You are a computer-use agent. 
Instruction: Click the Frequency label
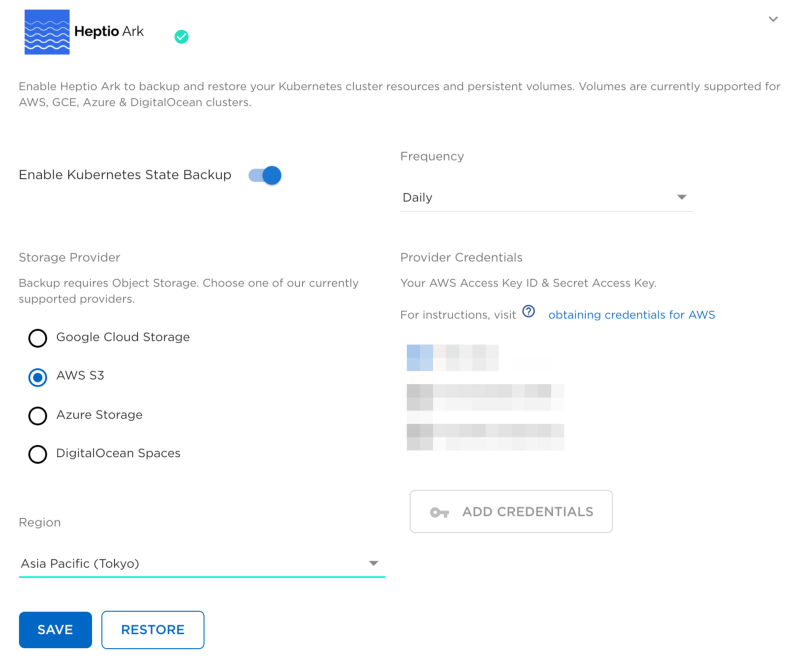432,156
